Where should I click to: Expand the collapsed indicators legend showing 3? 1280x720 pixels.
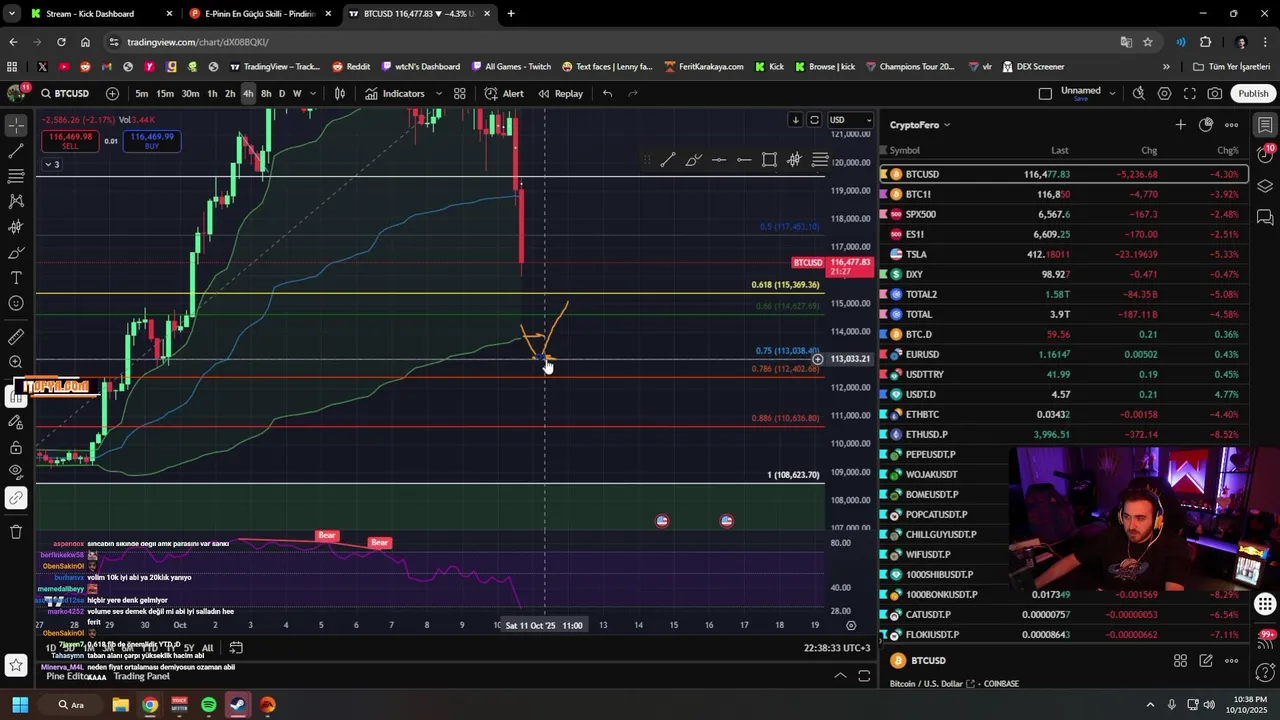click(x=52, y=164)
